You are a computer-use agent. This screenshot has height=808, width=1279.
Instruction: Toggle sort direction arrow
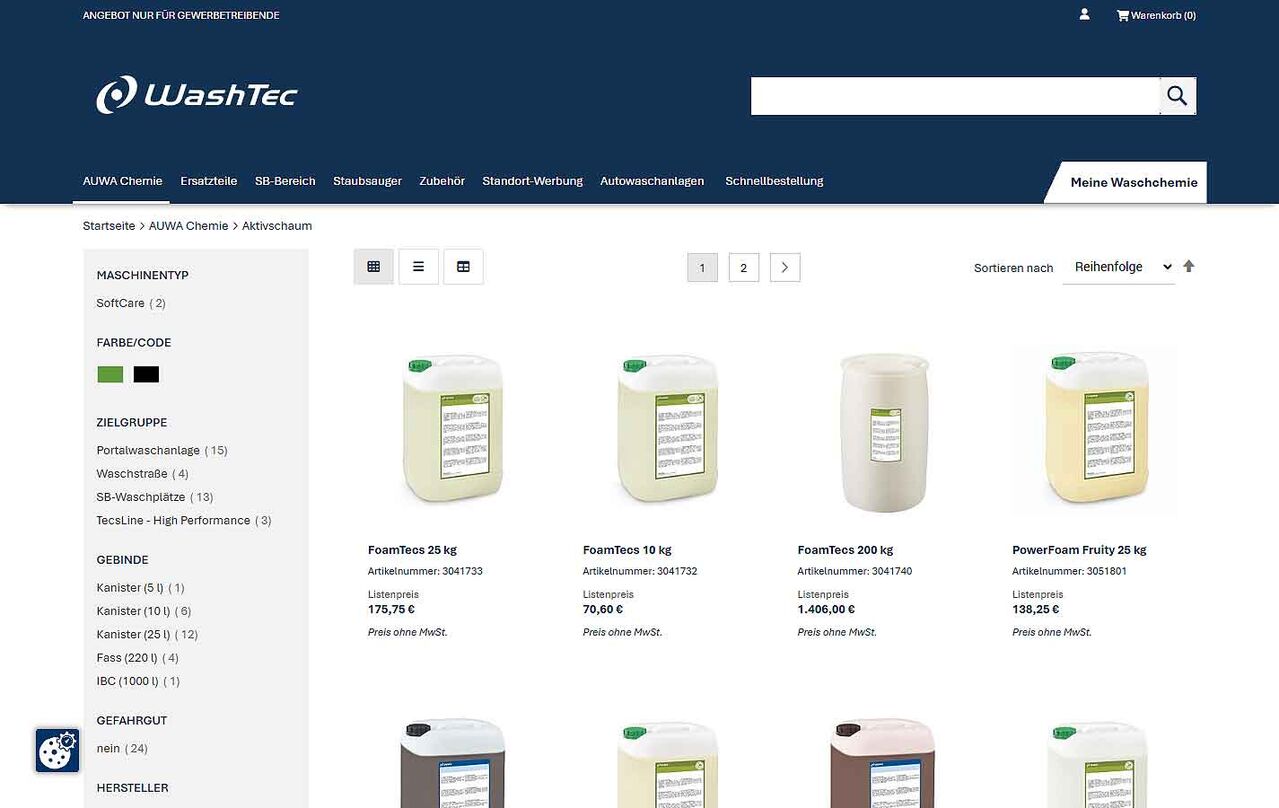tap(1189, 266)
